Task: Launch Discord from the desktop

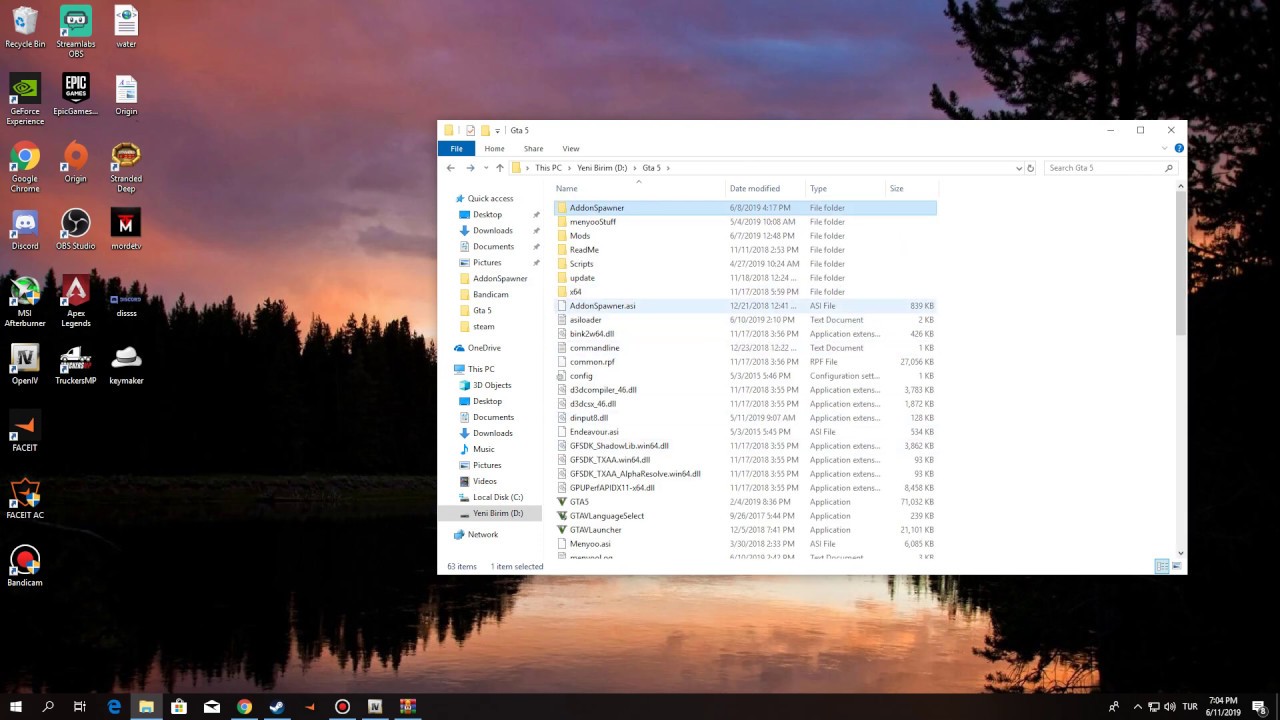Action: (x=25, y=229)
